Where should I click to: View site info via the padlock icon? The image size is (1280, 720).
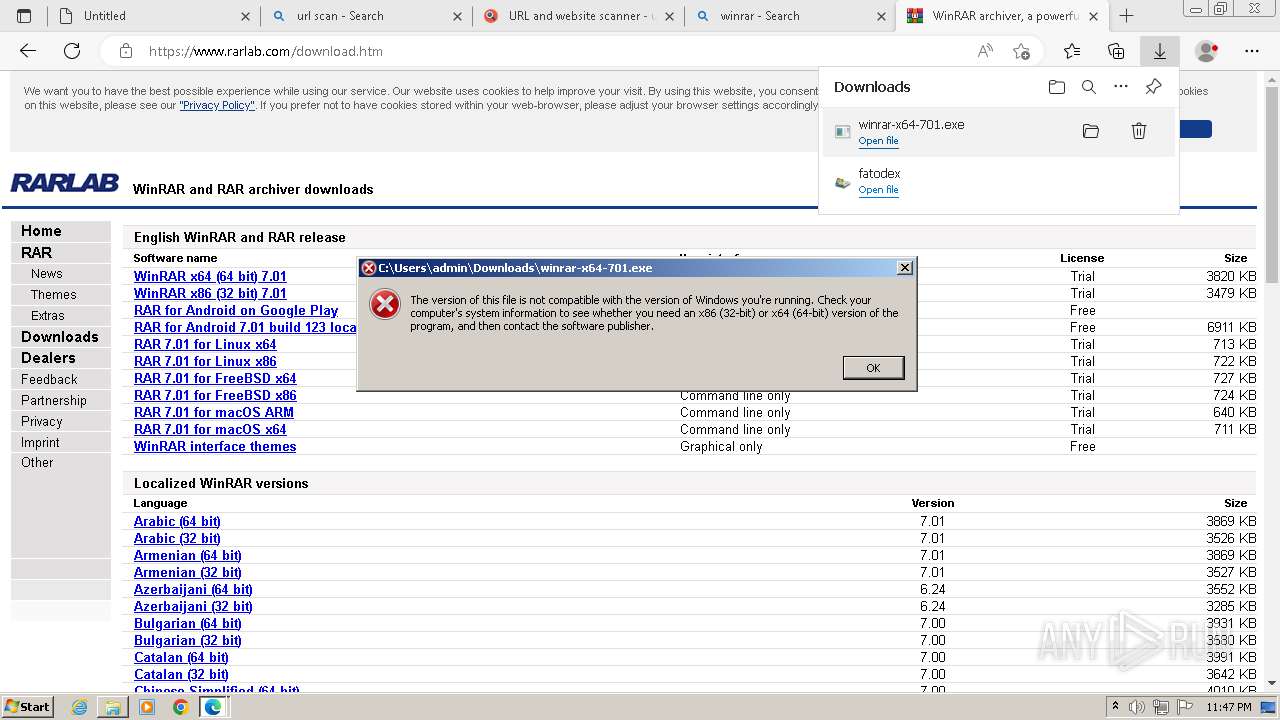125,51
